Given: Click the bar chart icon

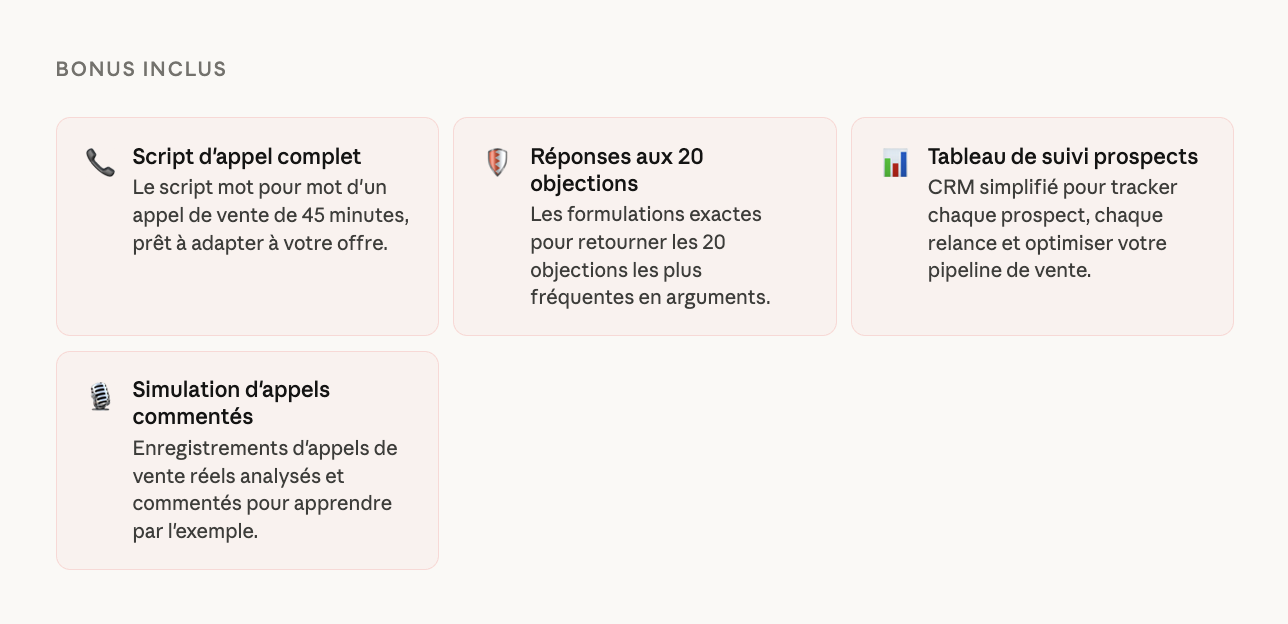Looking at the screenshot, I should coord(895,162).
